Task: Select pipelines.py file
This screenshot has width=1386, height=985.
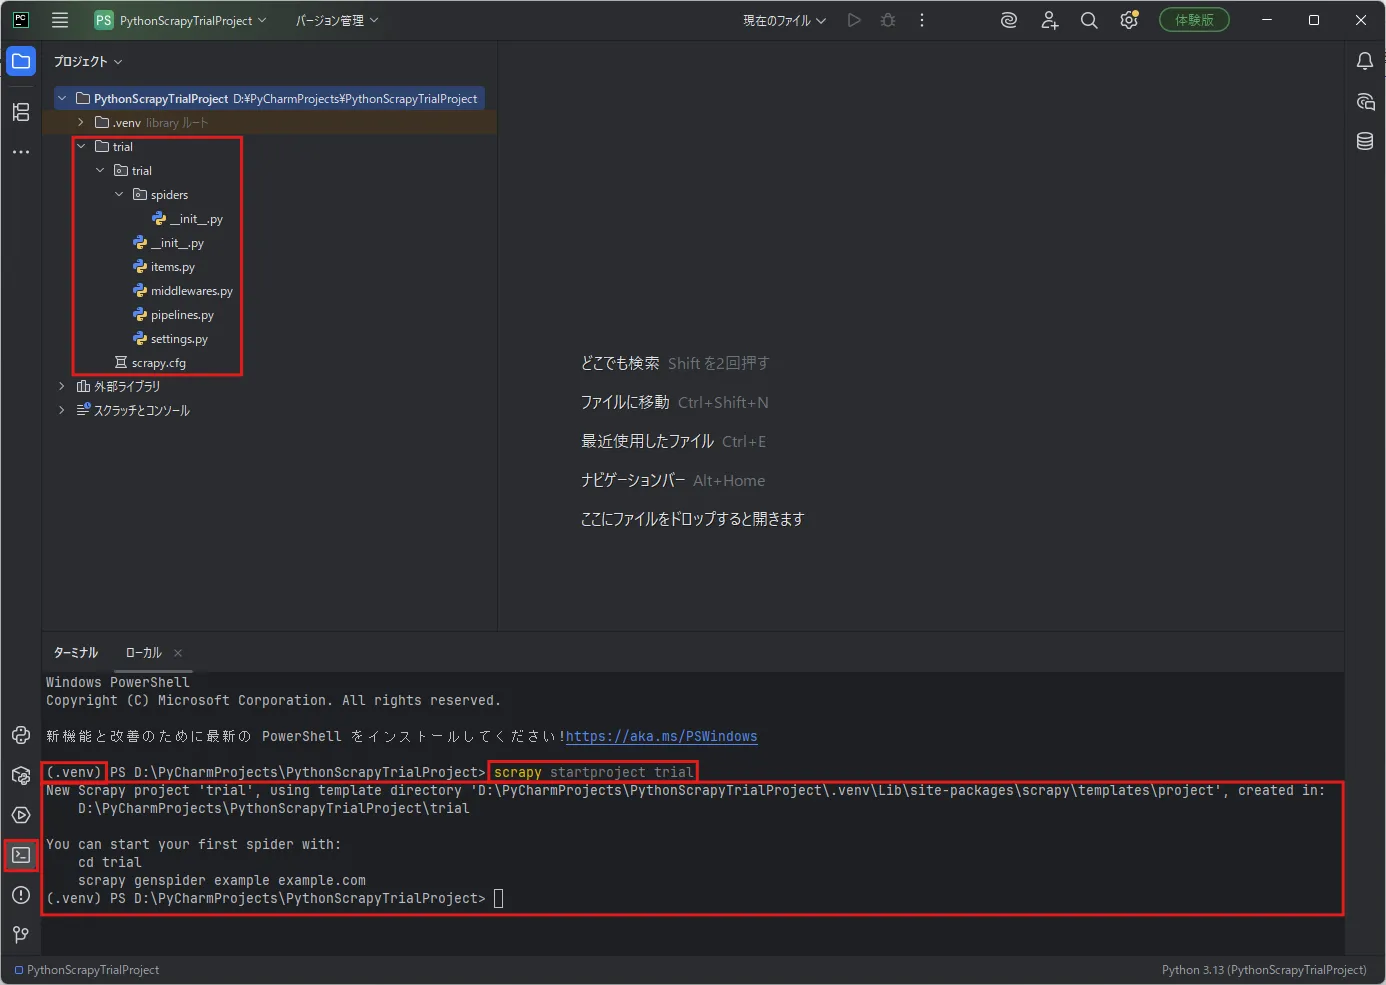Action: coord(173,315)
